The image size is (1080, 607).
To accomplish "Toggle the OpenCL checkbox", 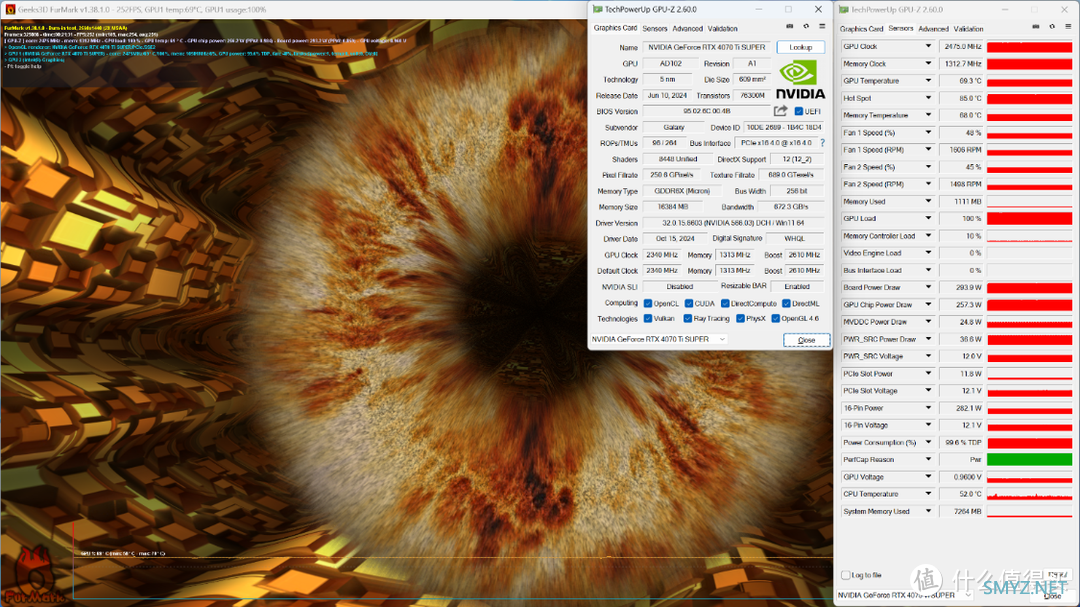I will pyautogui.click(x=647, y=303).
